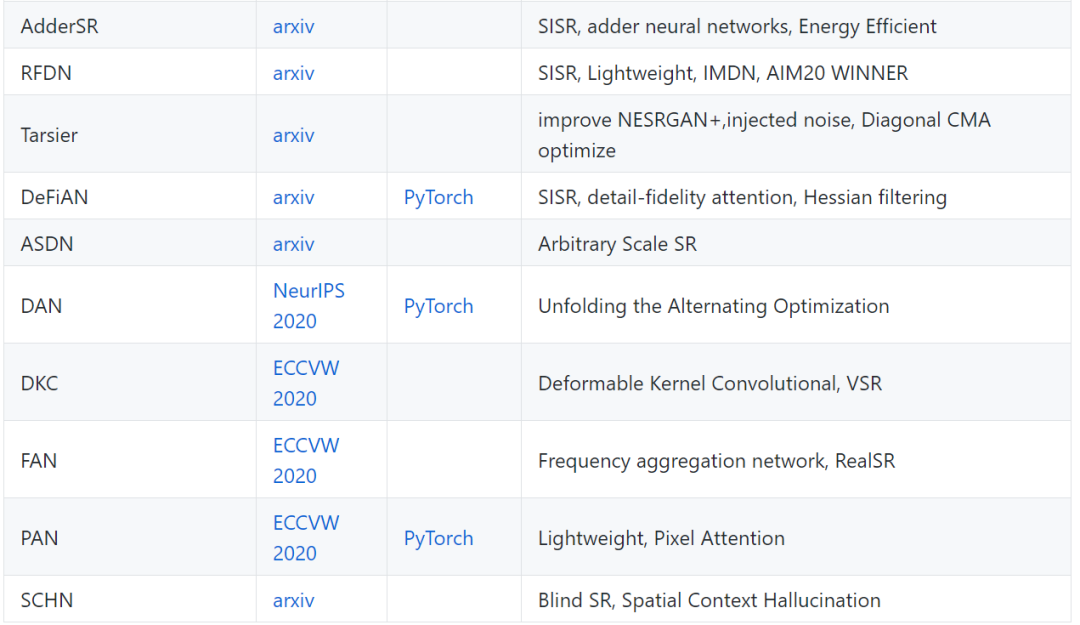Click the AdderSR model name cell

pos(59,27)
